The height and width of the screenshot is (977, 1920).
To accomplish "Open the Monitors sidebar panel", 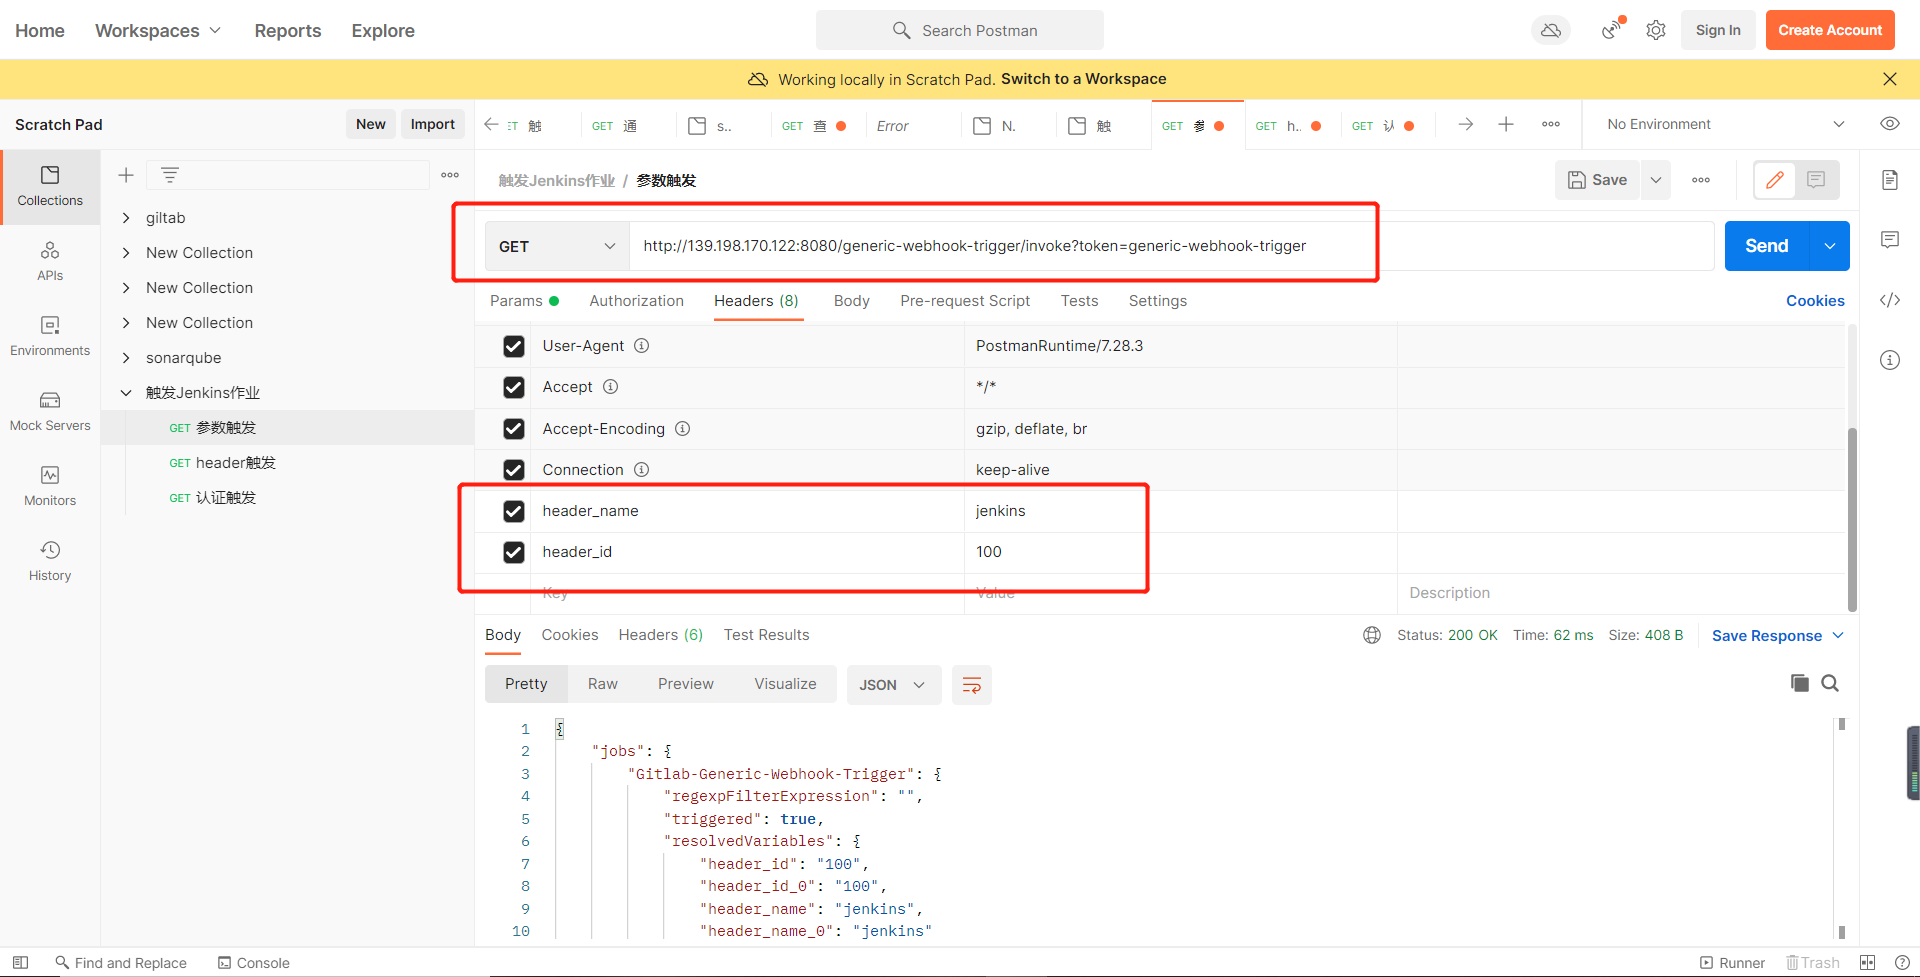I will pyautogui.click(x=49, y=484).
